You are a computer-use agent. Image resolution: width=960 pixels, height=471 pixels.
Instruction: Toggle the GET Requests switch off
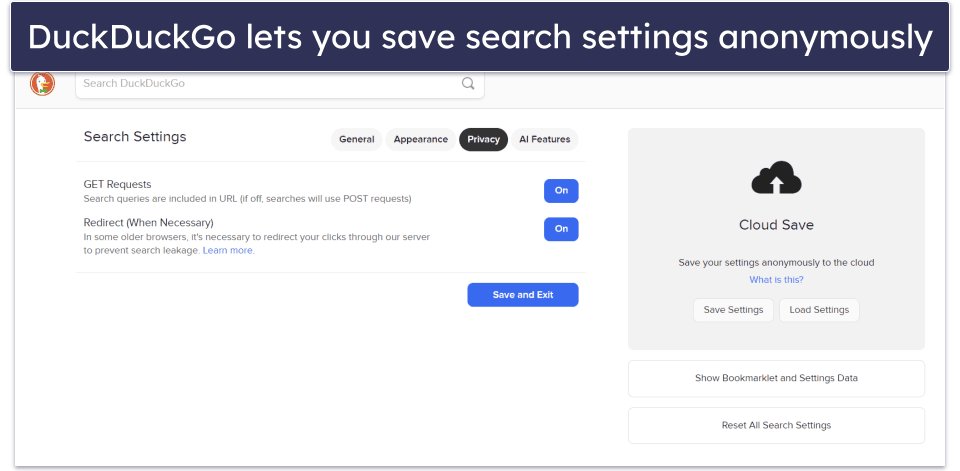[x=561, y=190]
